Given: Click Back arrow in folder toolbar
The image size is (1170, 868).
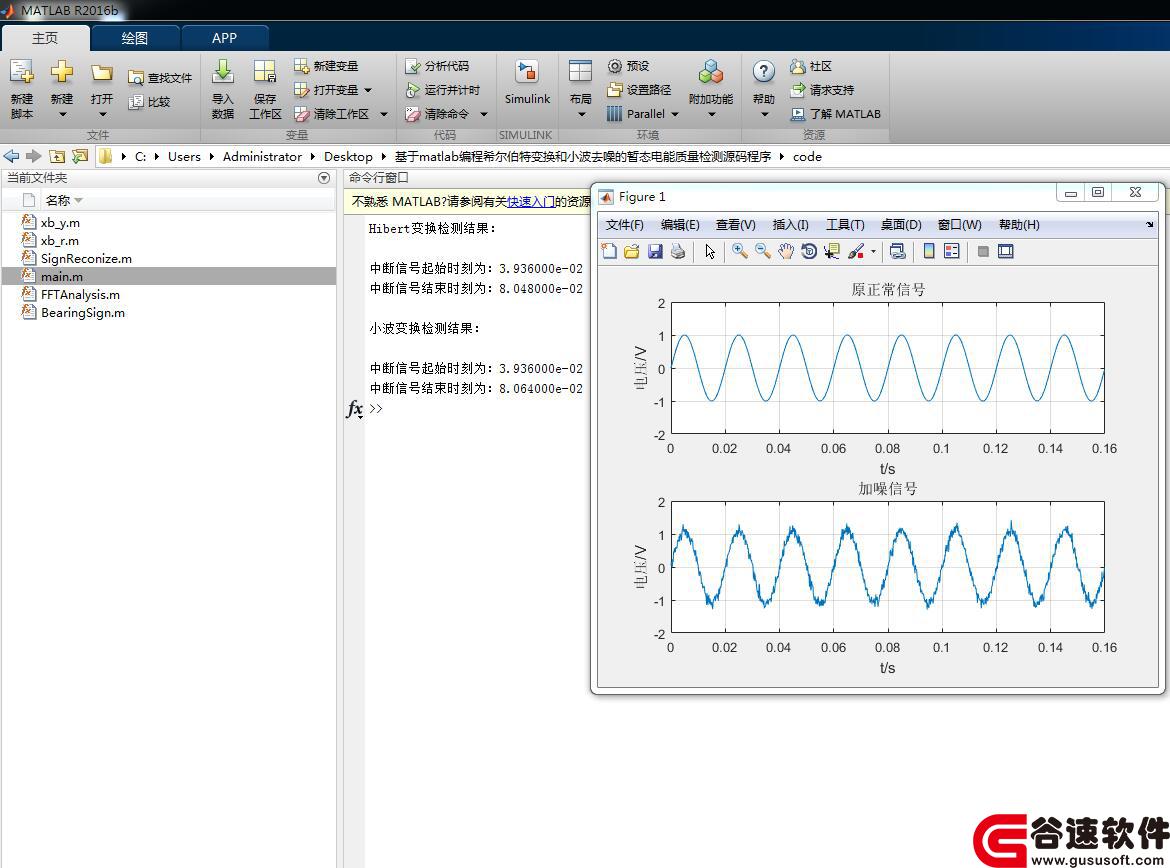Looking at the screenshot, I should point(11,156).
